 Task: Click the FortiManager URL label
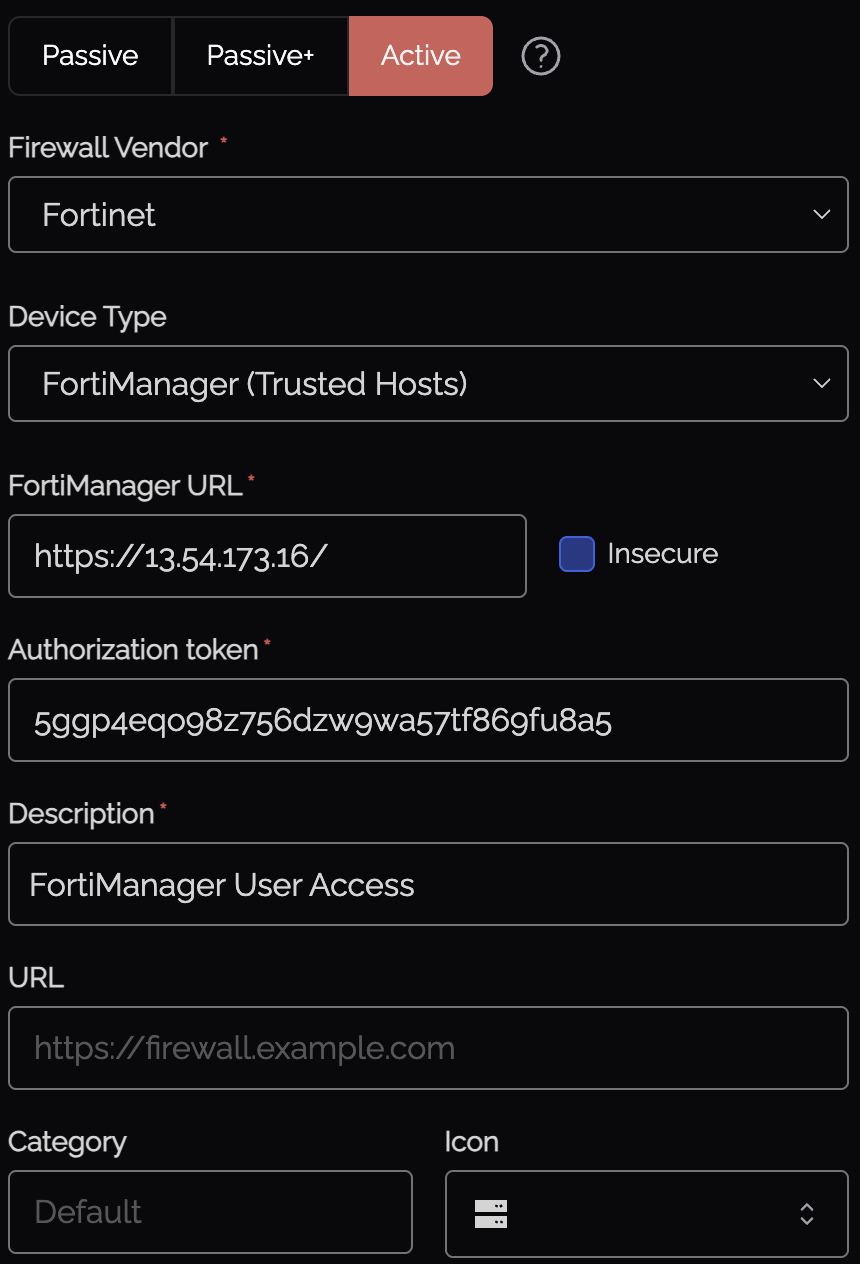click(125, 486)
